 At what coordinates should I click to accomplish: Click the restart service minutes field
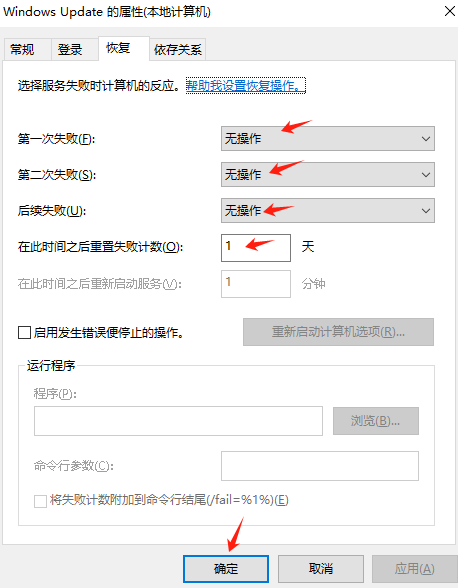tap(256, 284)
